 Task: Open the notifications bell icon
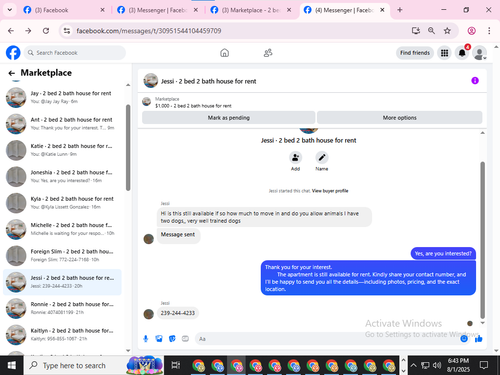point(462,53)
